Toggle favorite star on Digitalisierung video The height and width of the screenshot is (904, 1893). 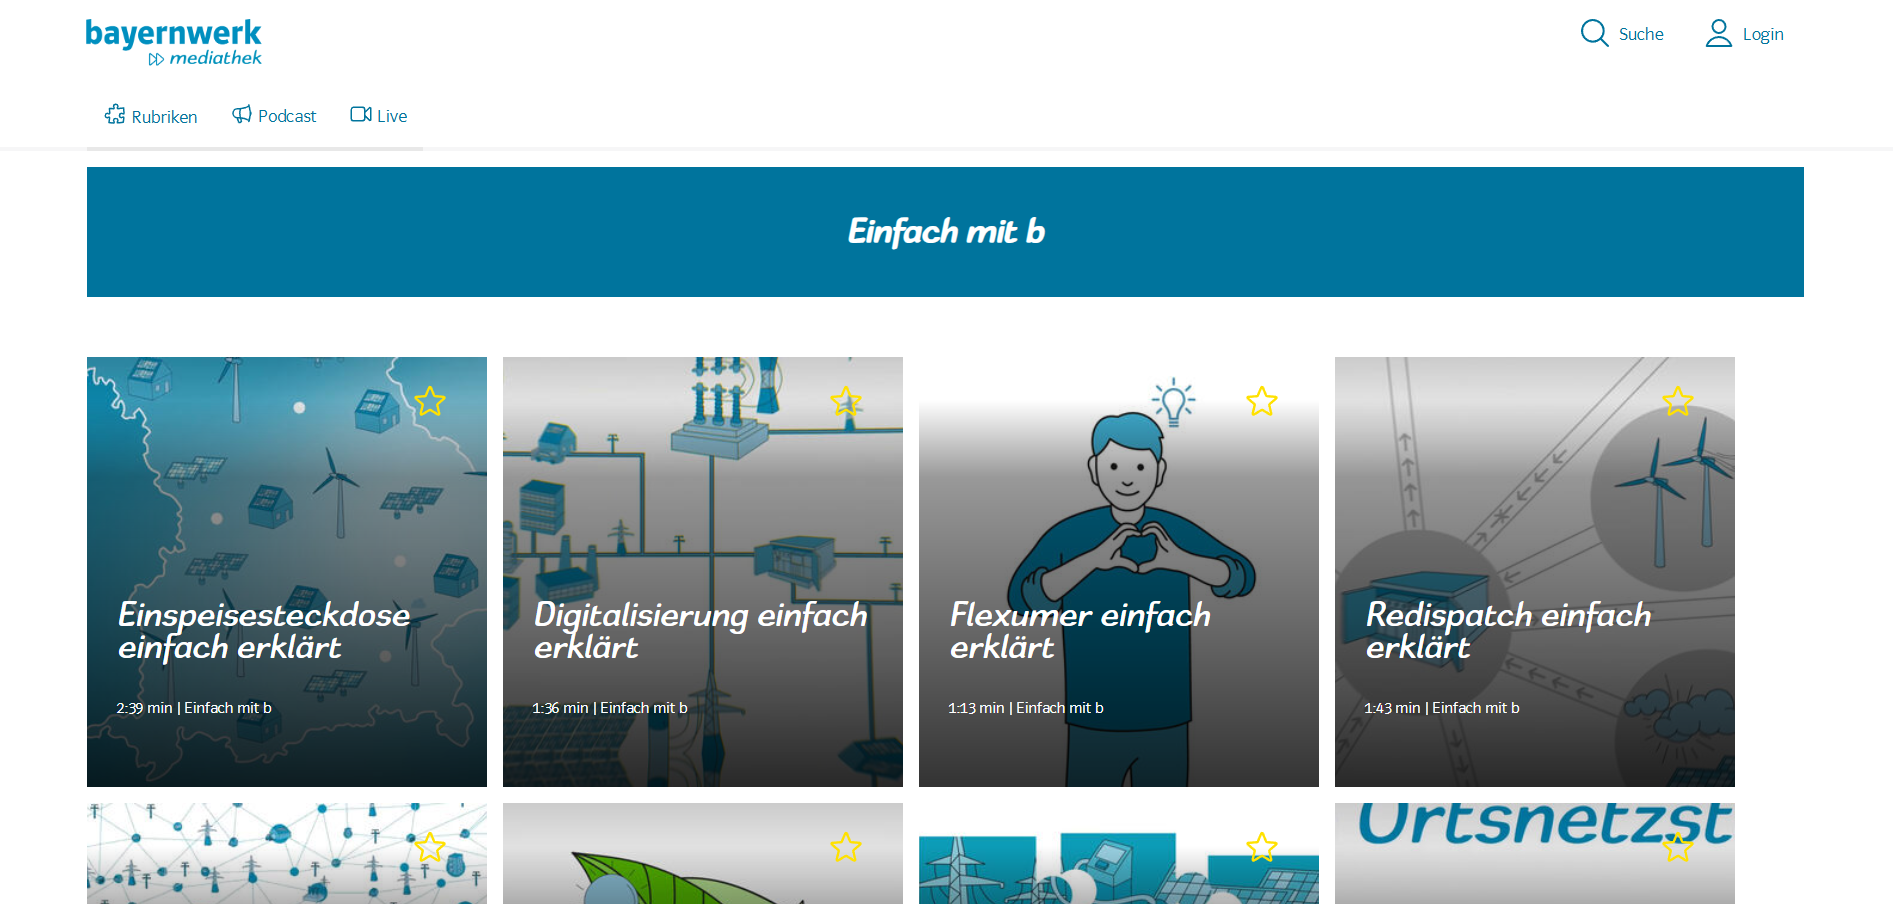click(x=846, y=401)
